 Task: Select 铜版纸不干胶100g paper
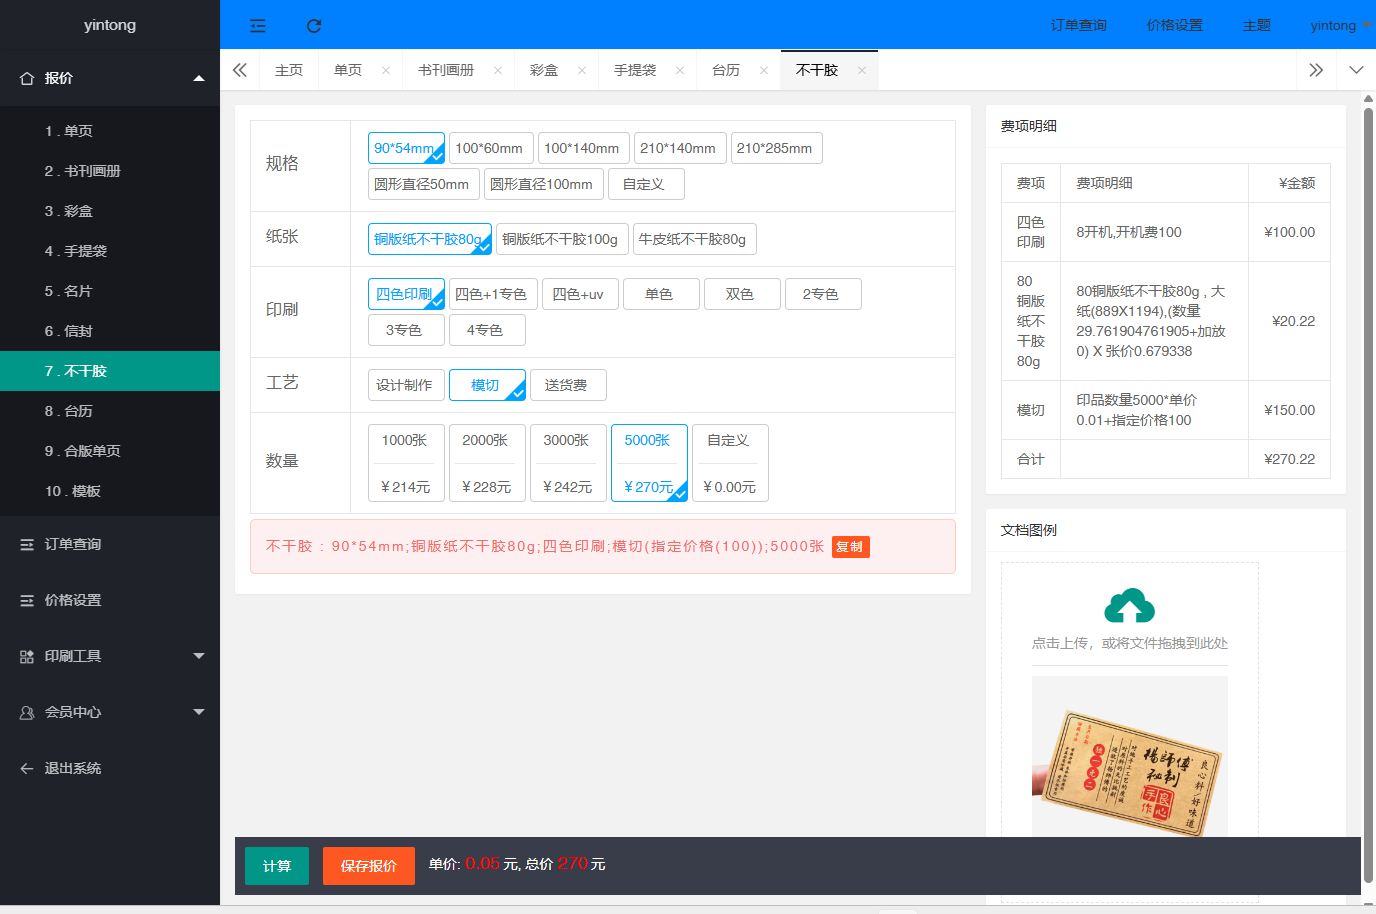point(560,239)
